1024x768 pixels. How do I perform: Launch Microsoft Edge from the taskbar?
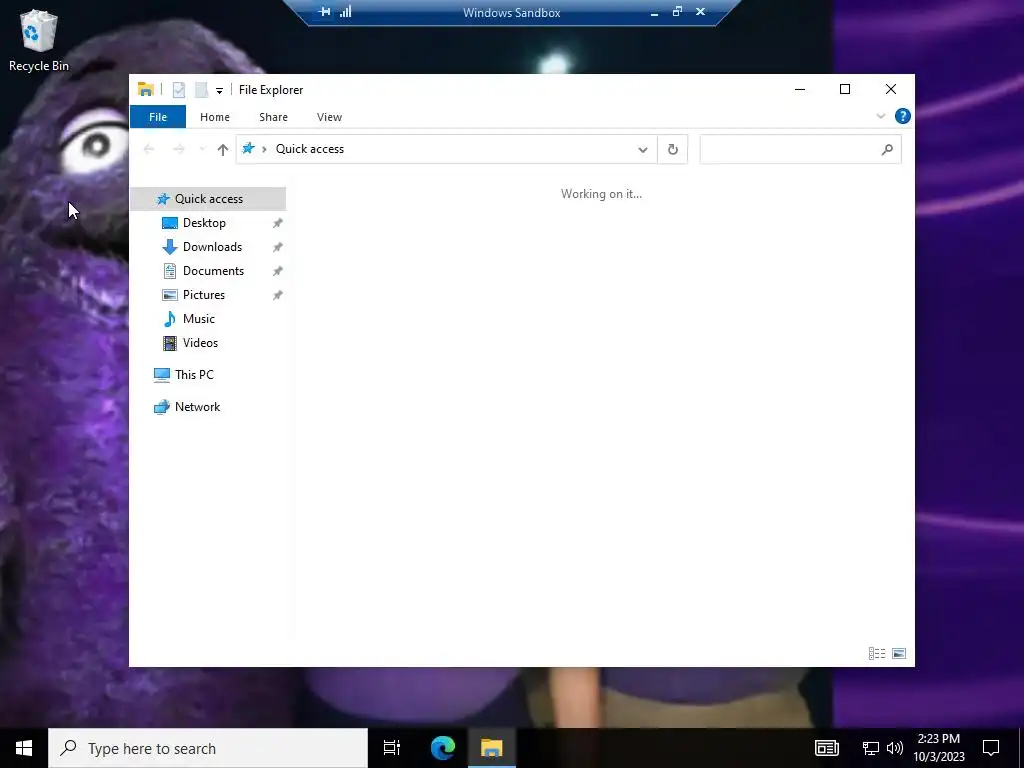442,748
